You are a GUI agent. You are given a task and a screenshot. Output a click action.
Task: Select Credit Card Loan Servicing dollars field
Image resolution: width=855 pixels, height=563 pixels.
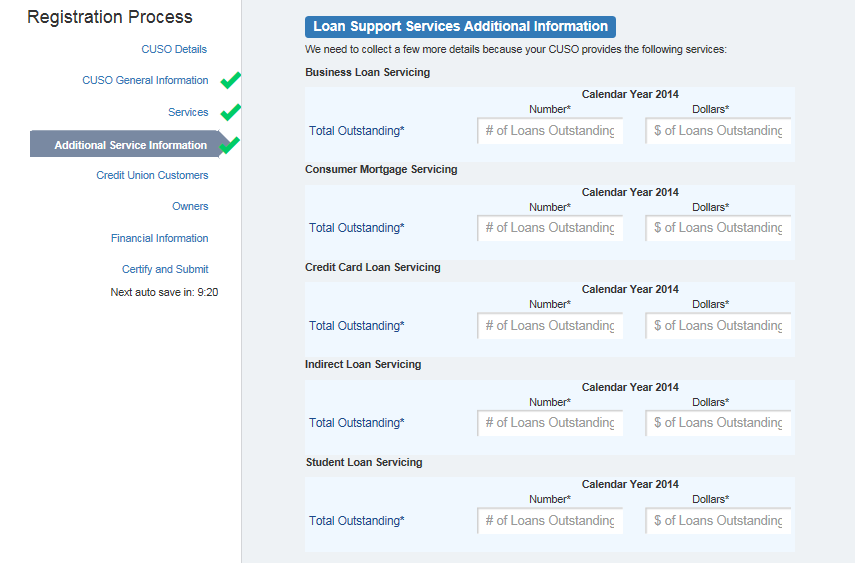coord(718,326)
